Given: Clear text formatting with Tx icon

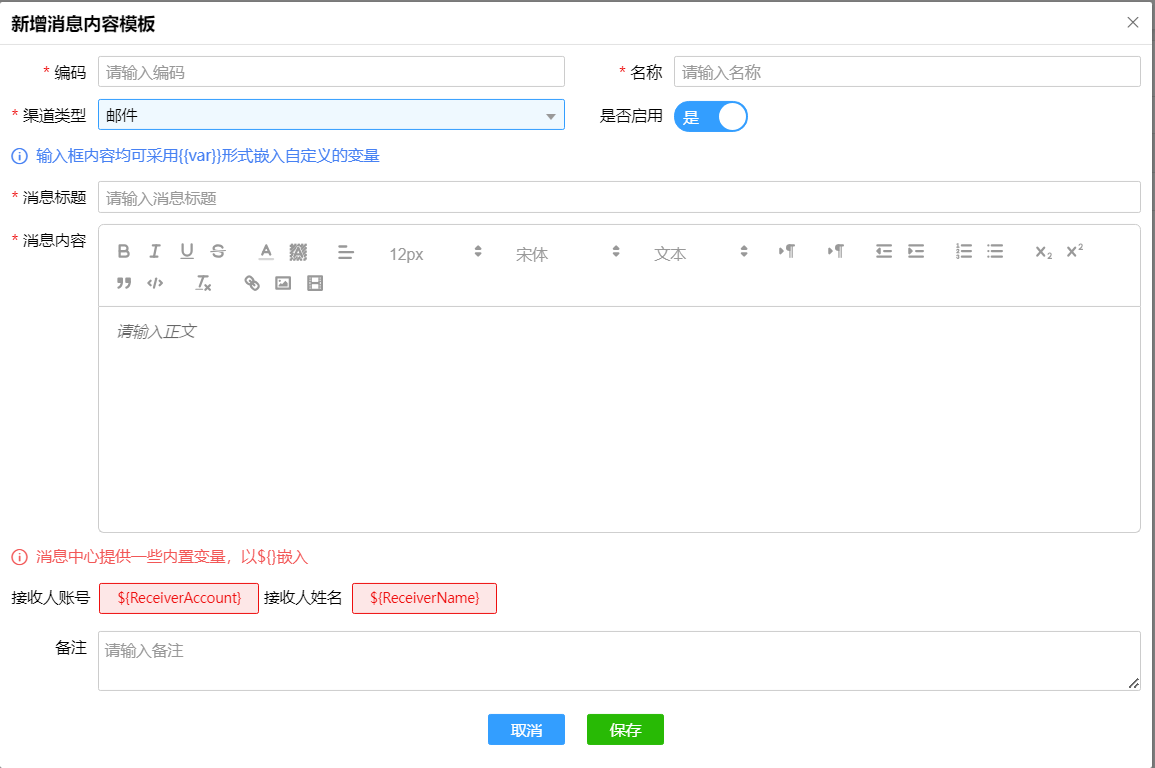Looking at the screenshot, I should (203, 284).
